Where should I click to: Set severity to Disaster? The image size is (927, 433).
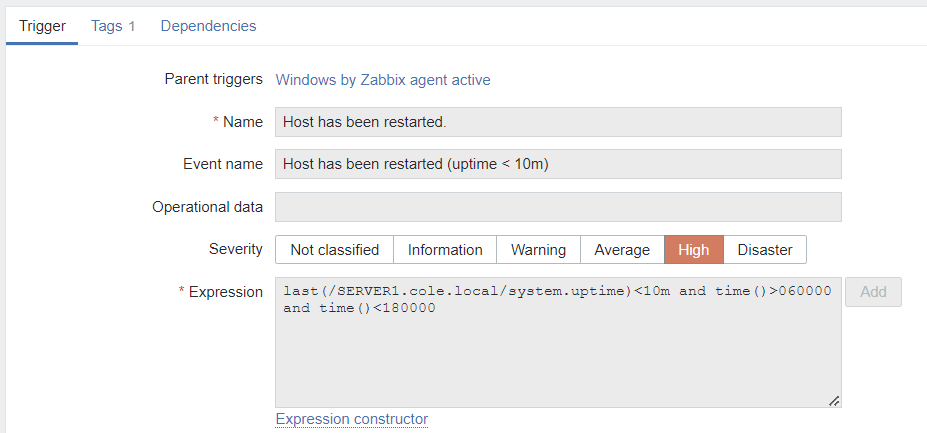pos(765,250)
